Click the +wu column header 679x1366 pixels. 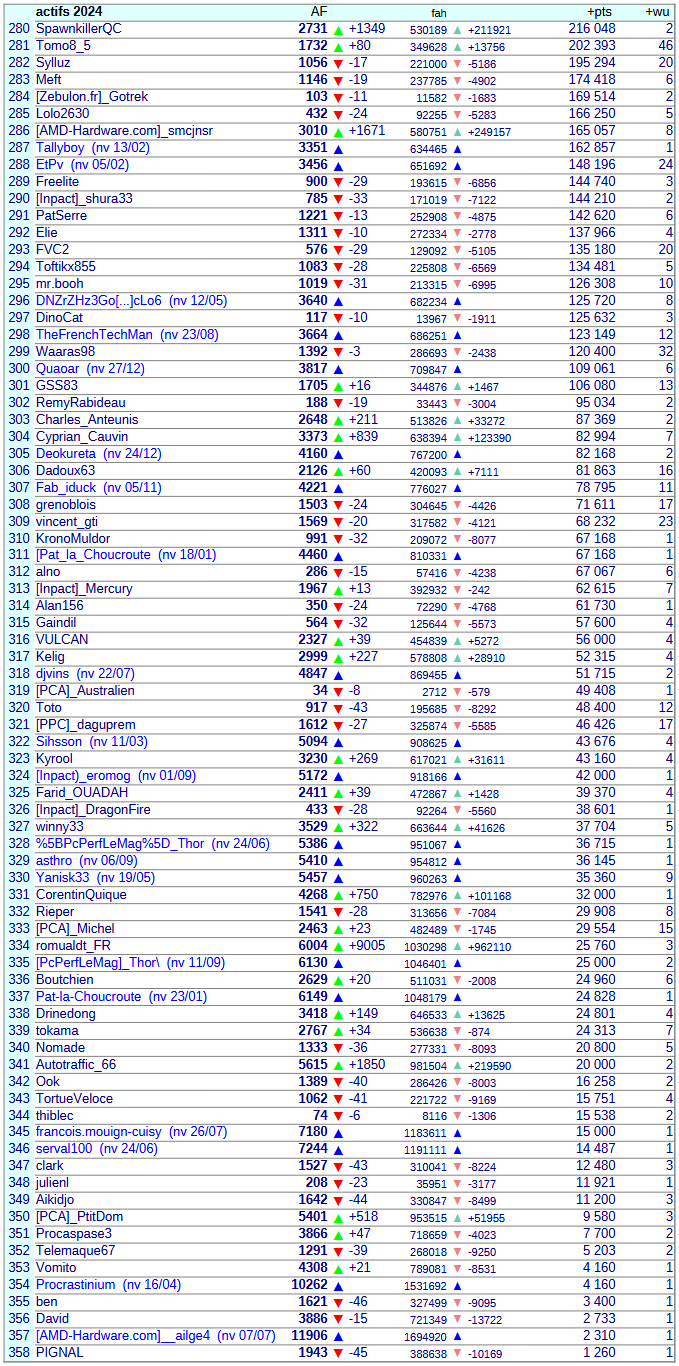point(657,11)
